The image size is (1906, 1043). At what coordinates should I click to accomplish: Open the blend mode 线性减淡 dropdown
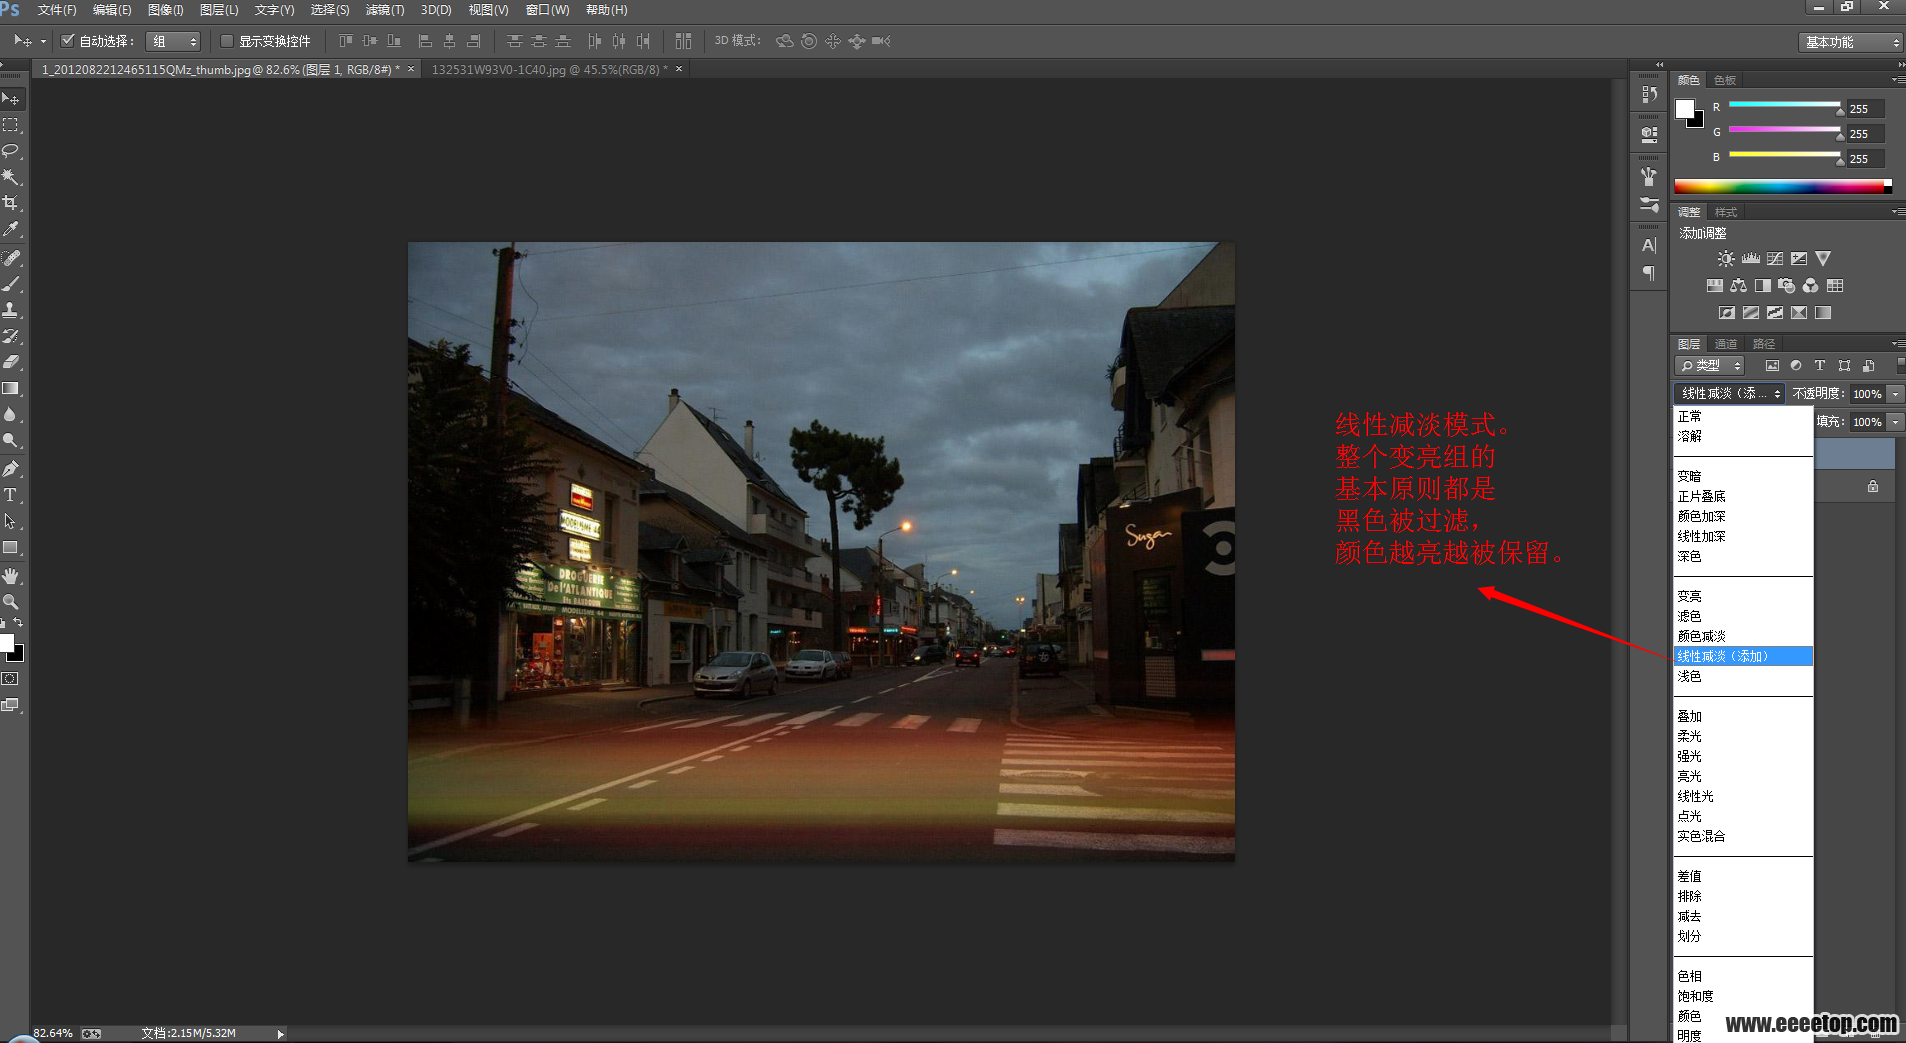point(1730,394)
